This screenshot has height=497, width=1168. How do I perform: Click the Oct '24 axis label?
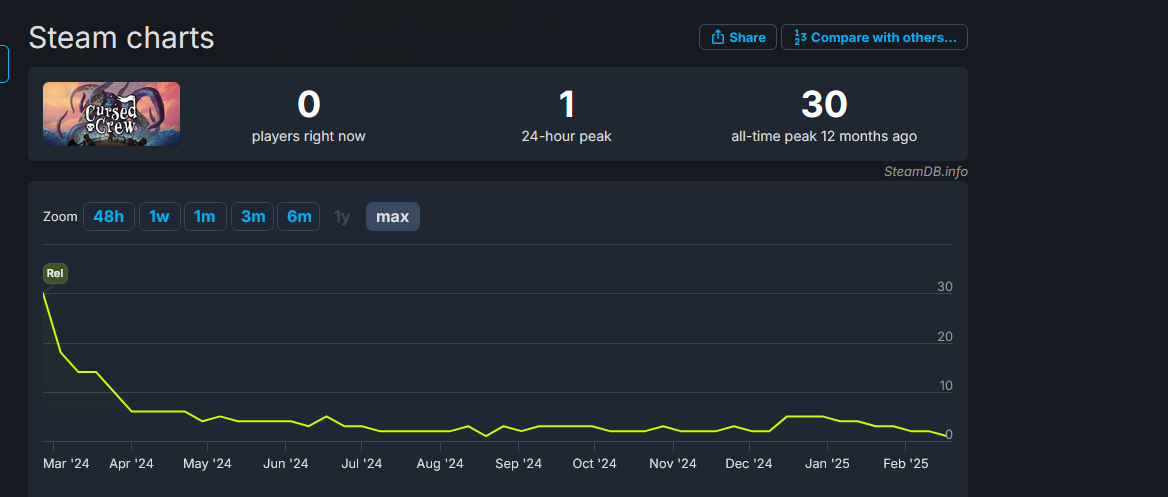coord(594,463)
